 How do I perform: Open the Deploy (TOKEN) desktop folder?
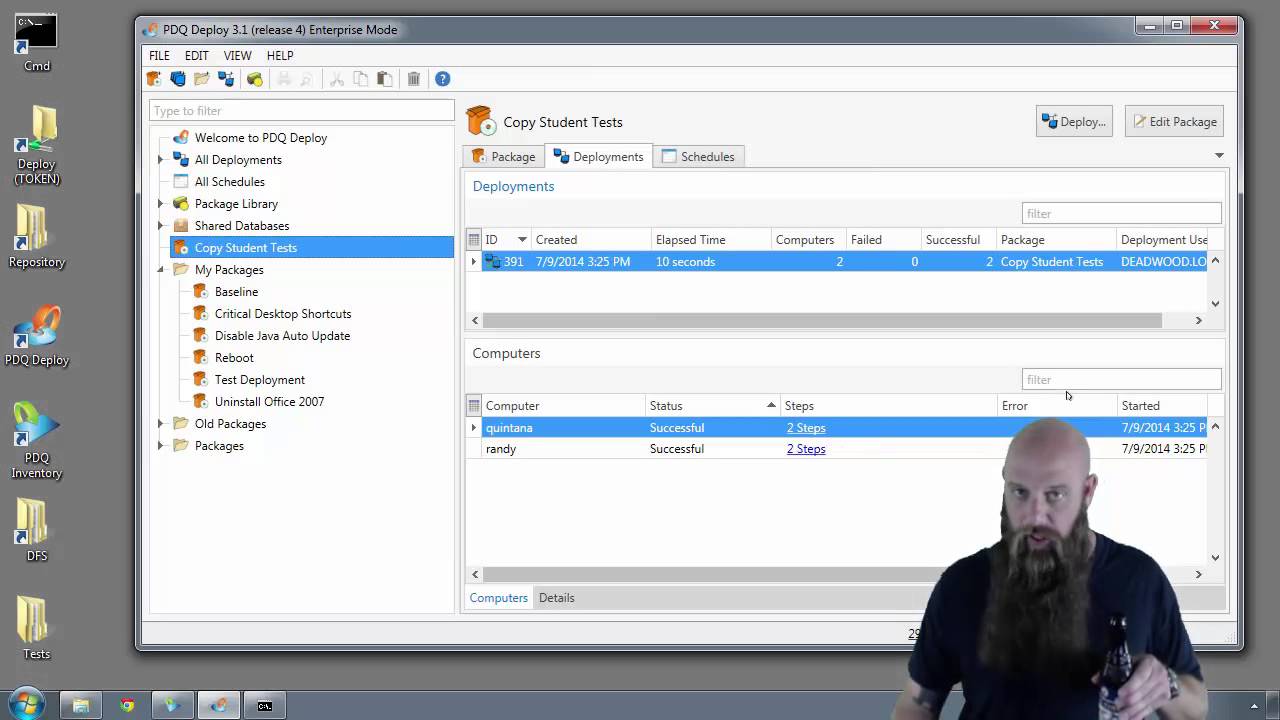[37, 146]
